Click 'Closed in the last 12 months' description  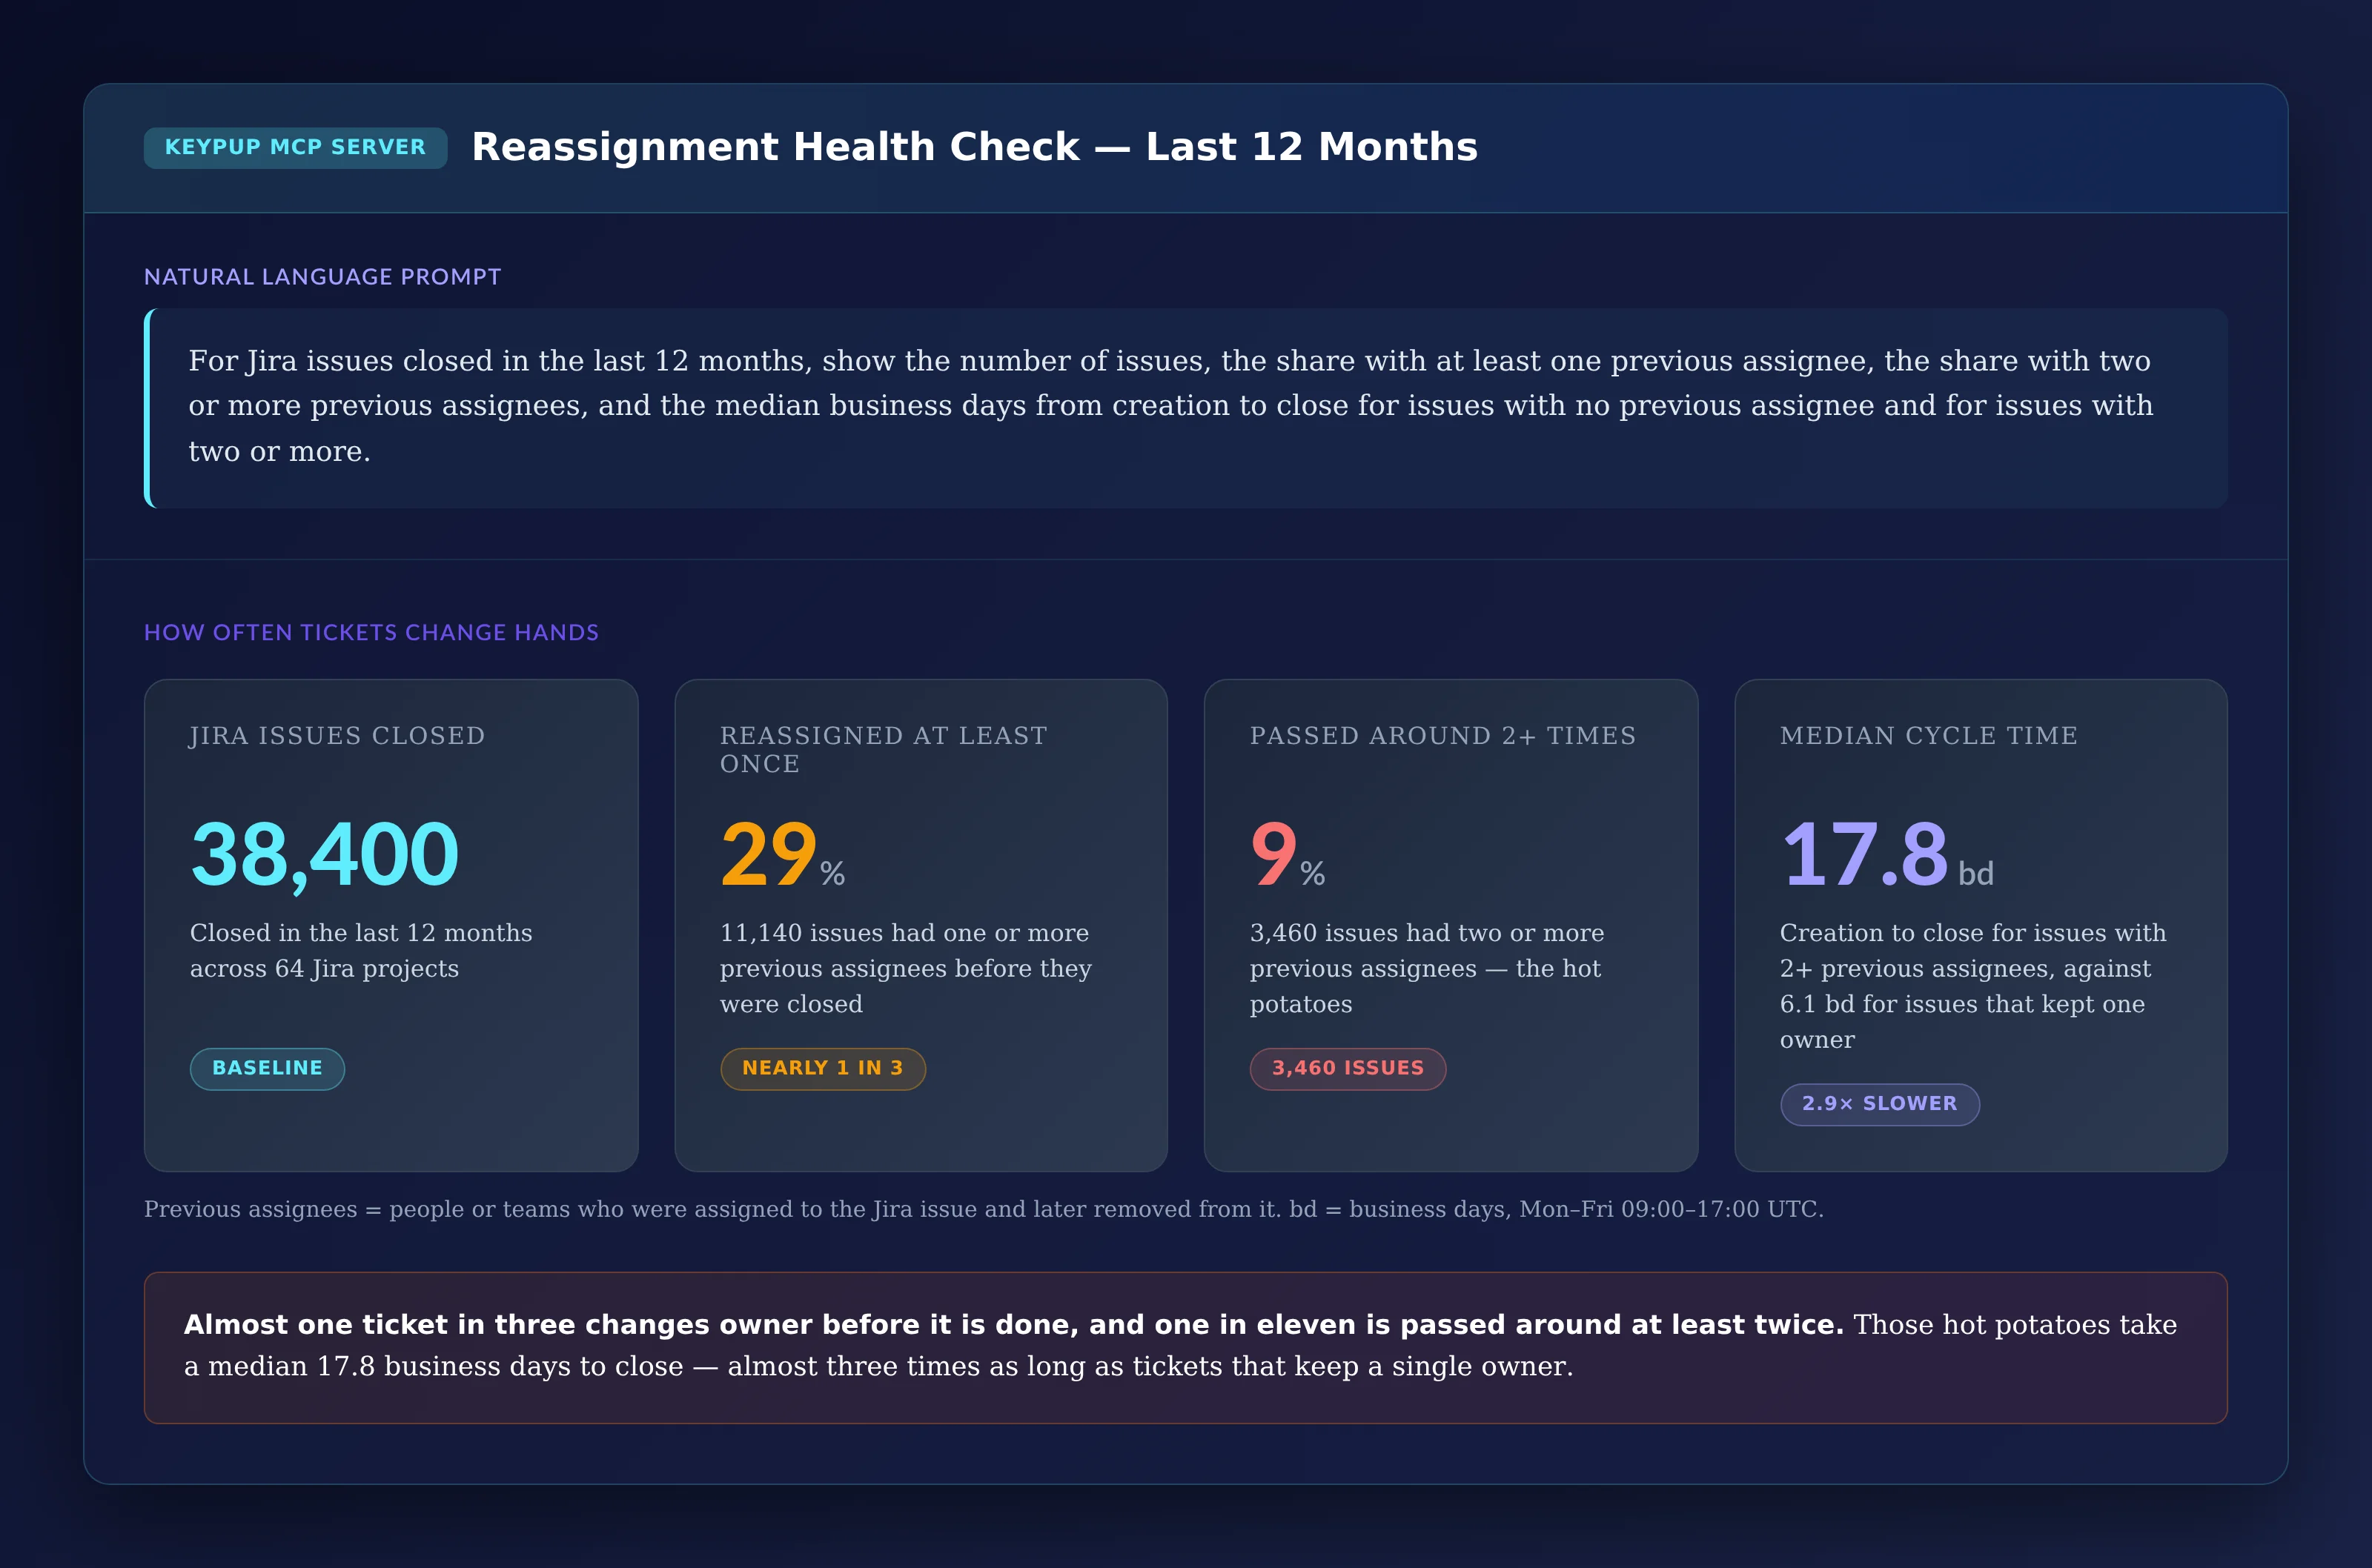point(361,950)
